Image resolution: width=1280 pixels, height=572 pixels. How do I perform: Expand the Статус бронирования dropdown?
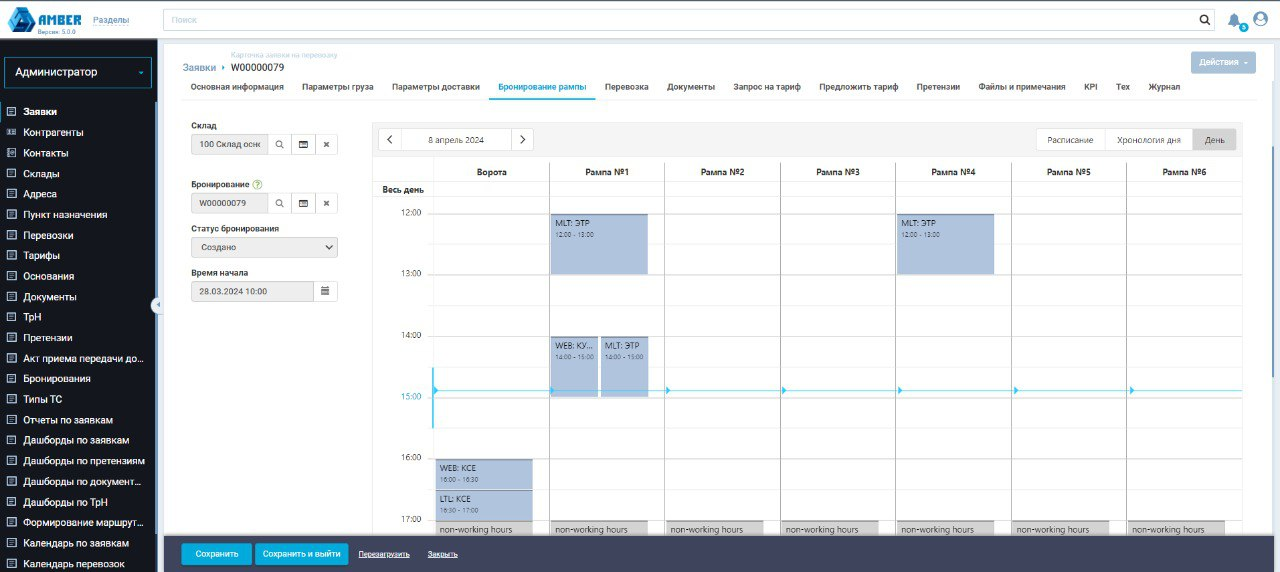point(264,247)
